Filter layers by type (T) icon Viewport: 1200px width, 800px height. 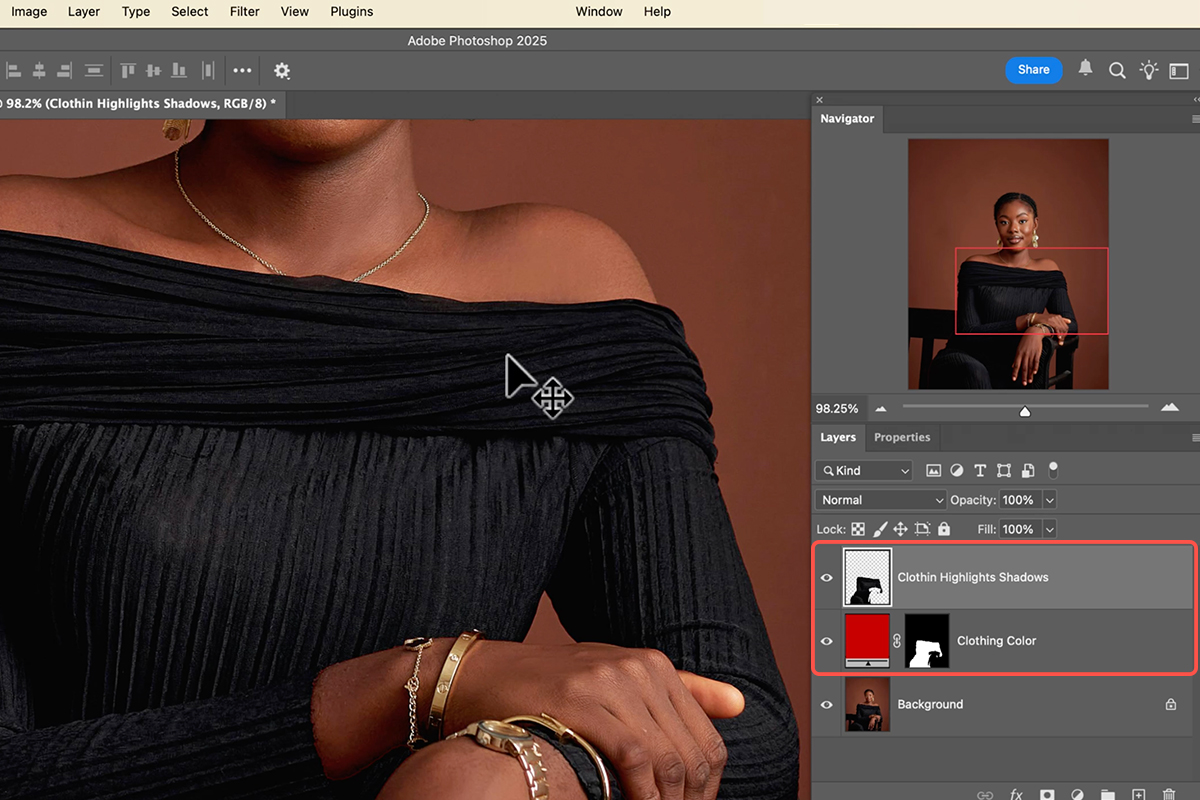[x=980, y=470]
